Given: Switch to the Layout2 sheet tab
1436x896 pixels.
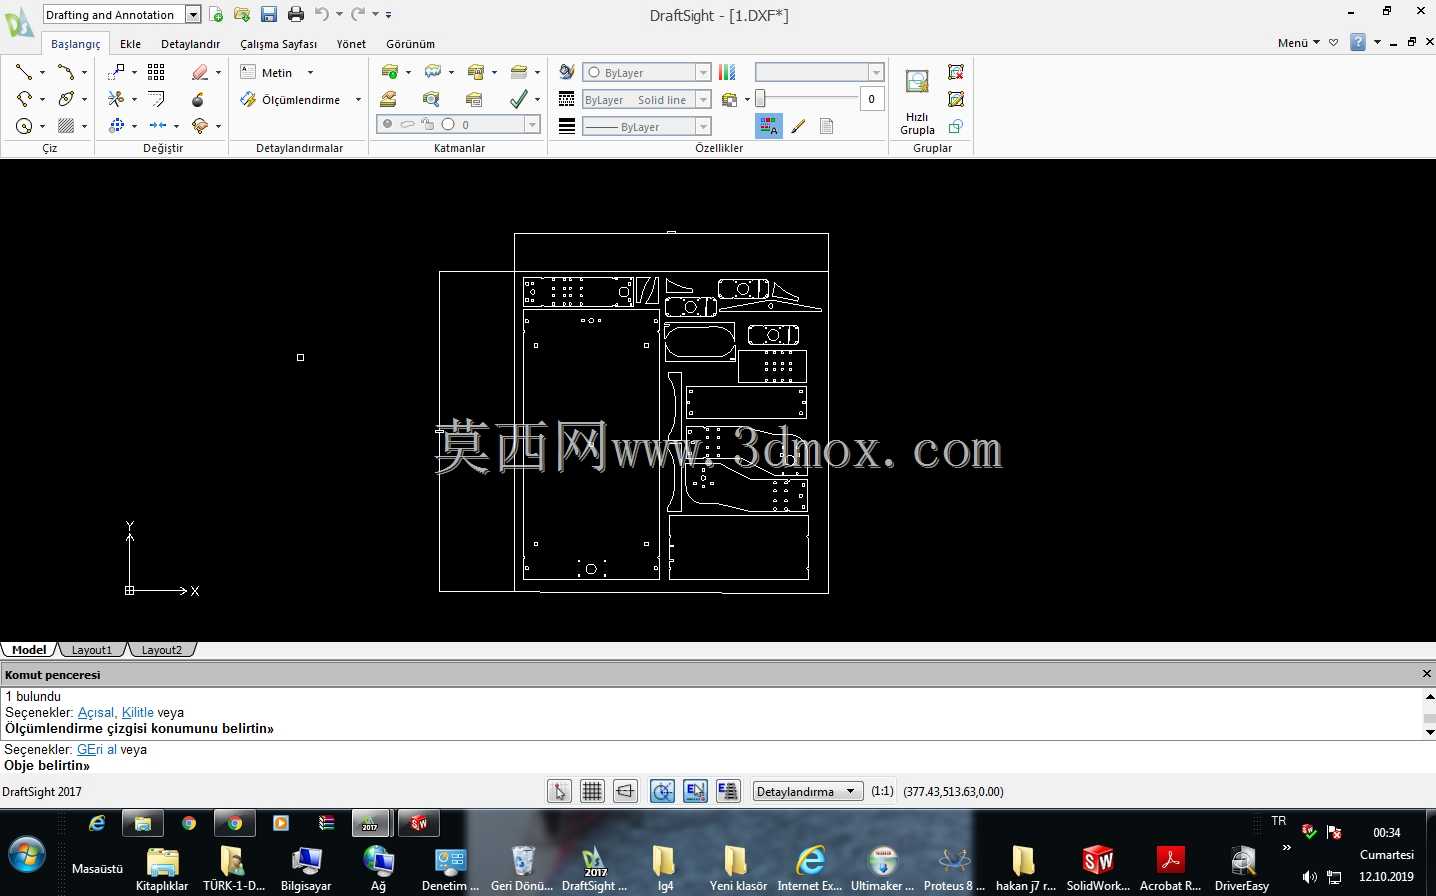Looking at the screenshot, I should pos(162,650).
